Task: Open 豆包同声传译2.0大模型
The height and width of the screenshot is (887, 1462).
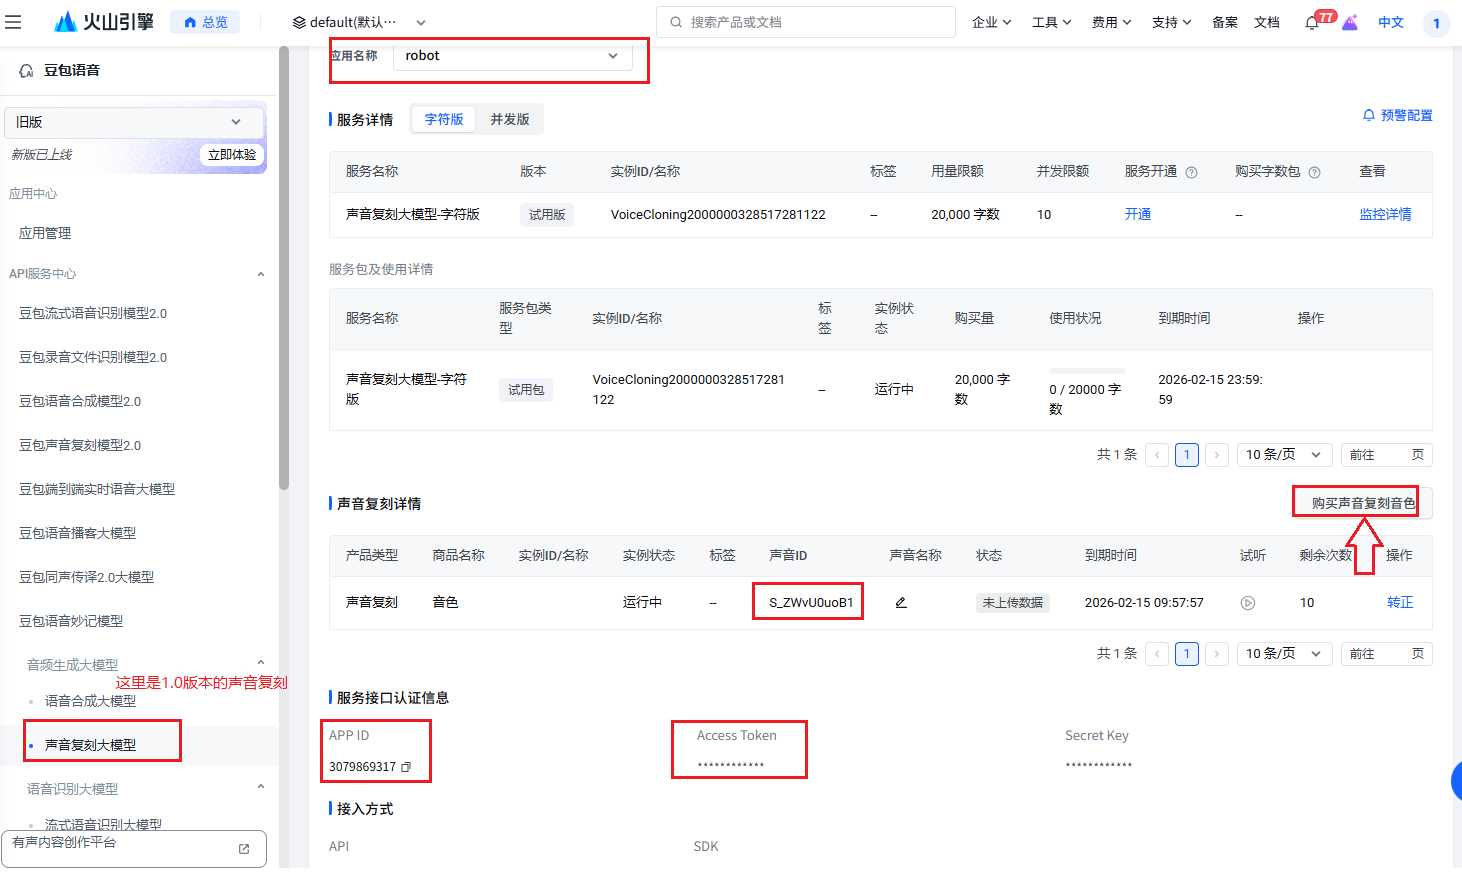Action: [x=86, y=577]
